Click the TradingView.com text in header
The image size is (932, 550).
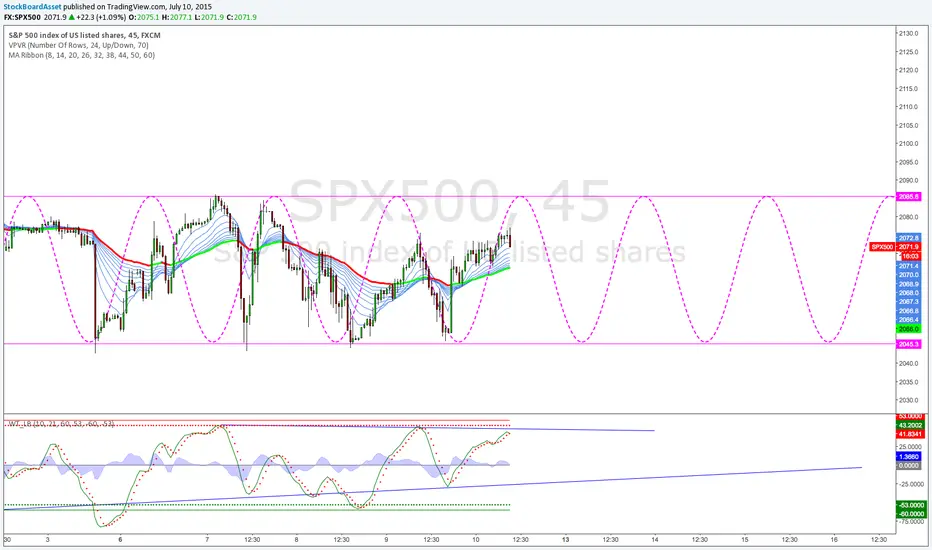click(x=136, y=7)
